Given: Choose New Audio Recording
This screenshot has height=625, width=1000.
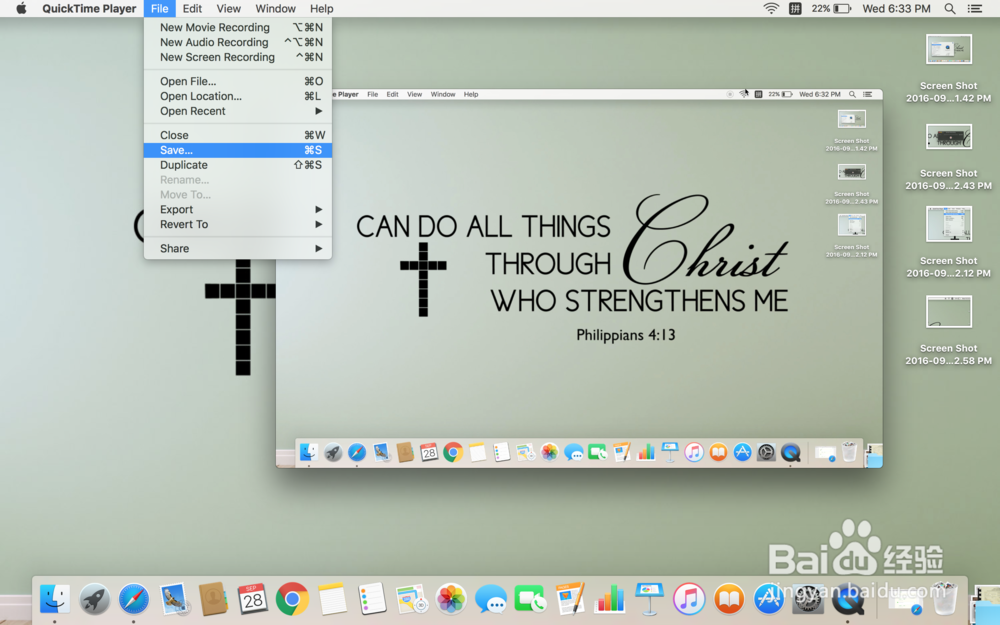Looking at the screenshot, I should coord(238,42).
